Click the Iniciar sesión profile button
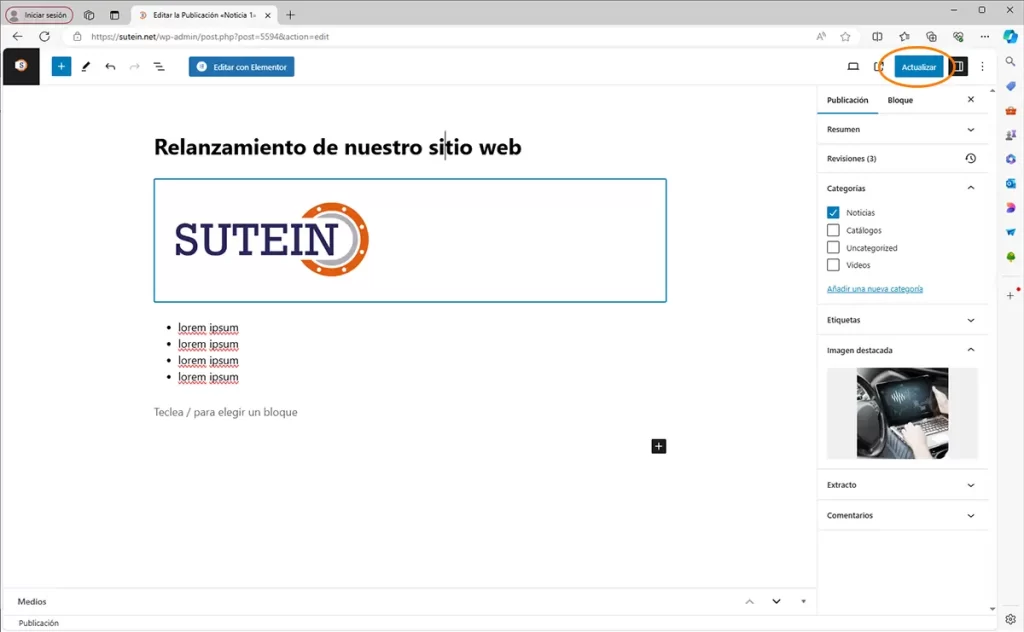1024x632 pixels. click(x=40, y=15)
